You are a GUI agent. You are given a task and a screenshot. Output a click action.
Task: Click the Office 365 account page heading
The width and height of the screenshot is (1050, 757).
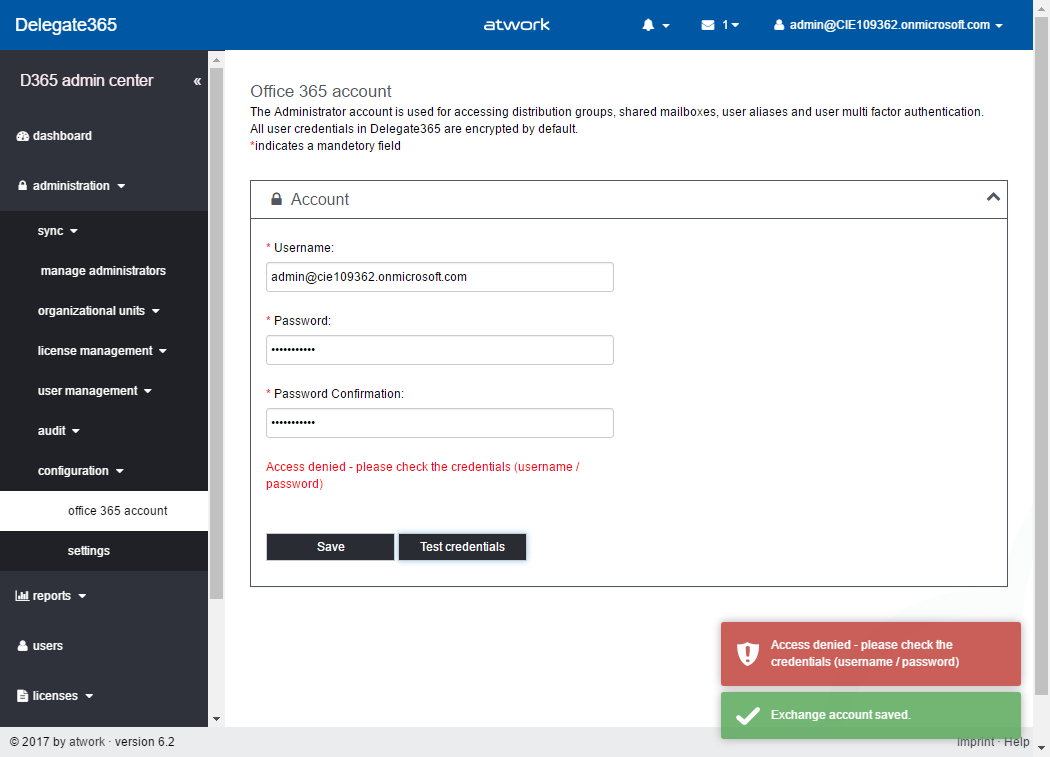(x=321, y=91)
